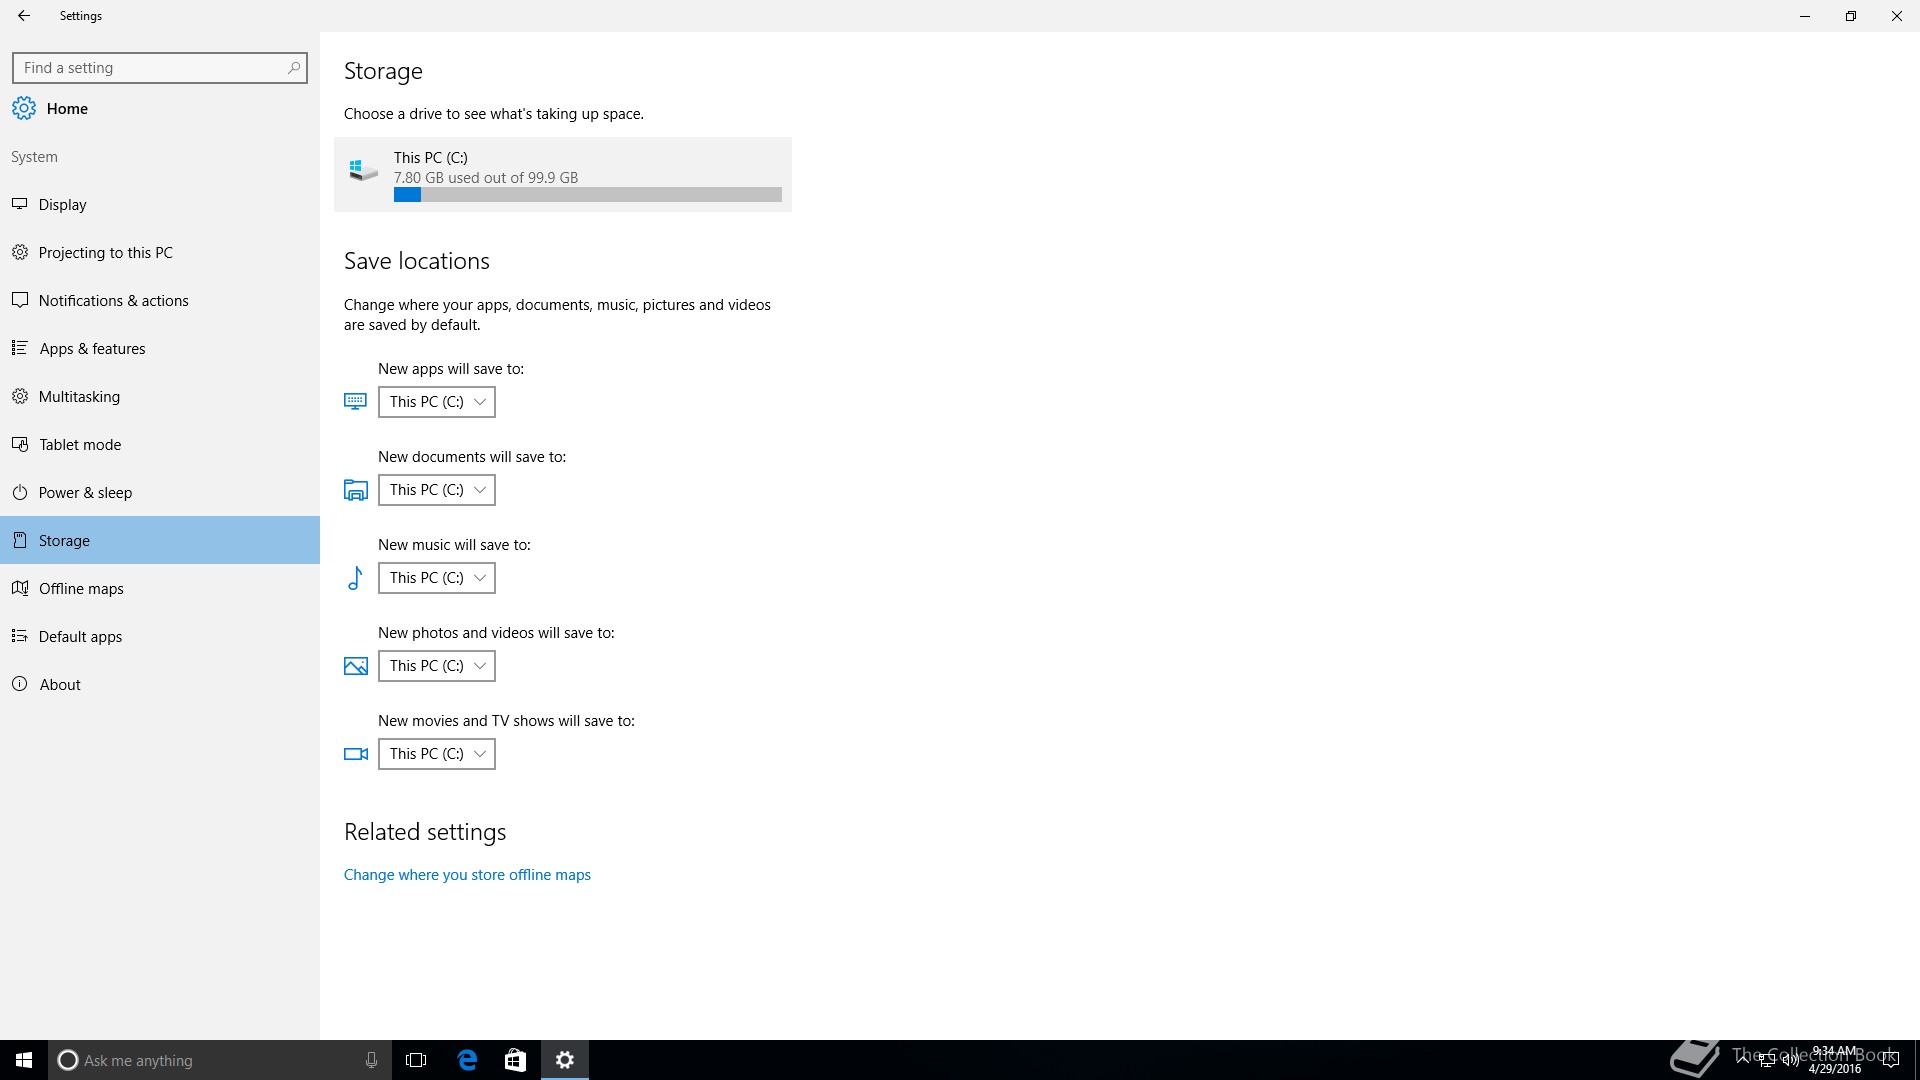Viewport: 1920px width, 1080px height.
Task: Click the back arrow in Settings
Action: coord(24,16)
